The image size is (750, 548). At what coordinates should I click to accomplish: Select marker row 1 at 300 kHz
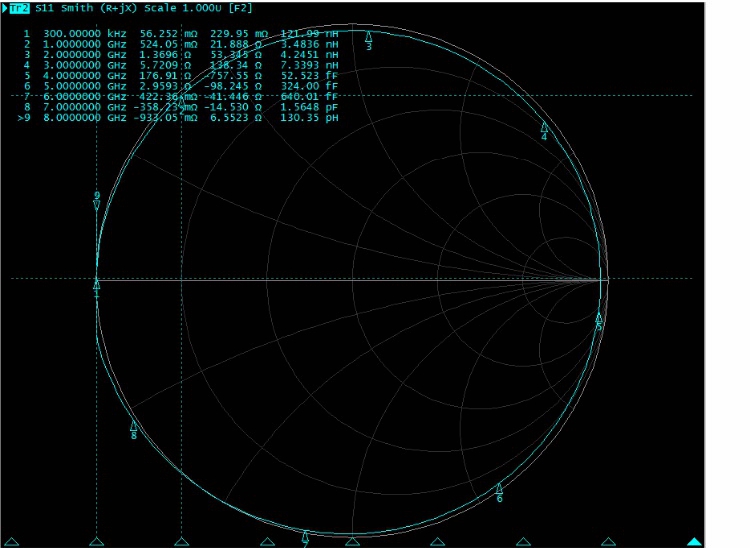pos(180,33)
